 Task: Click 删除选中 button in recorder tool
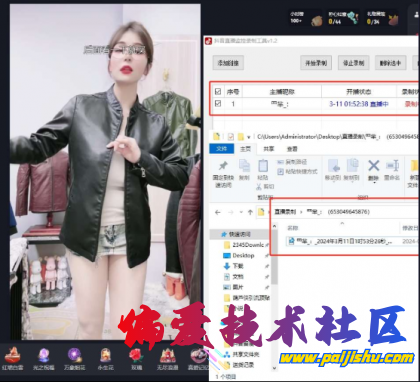390,63
